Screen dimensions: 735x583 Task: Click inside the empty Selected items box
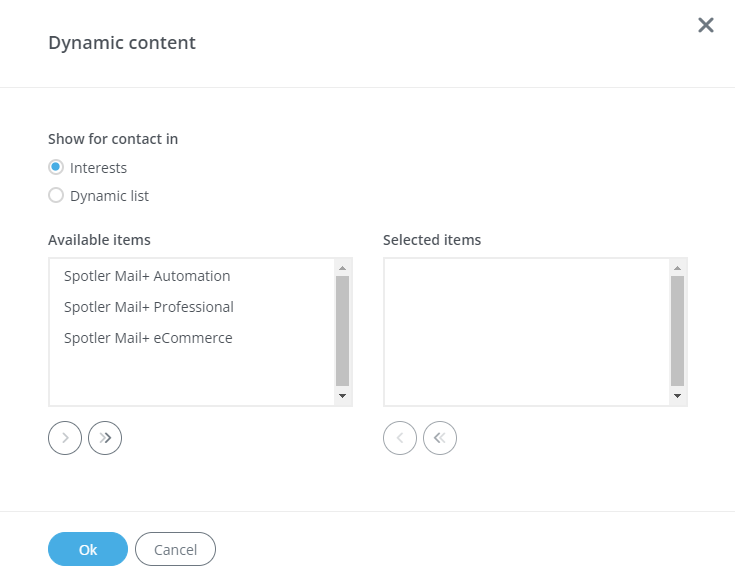[x=527, y=332]
